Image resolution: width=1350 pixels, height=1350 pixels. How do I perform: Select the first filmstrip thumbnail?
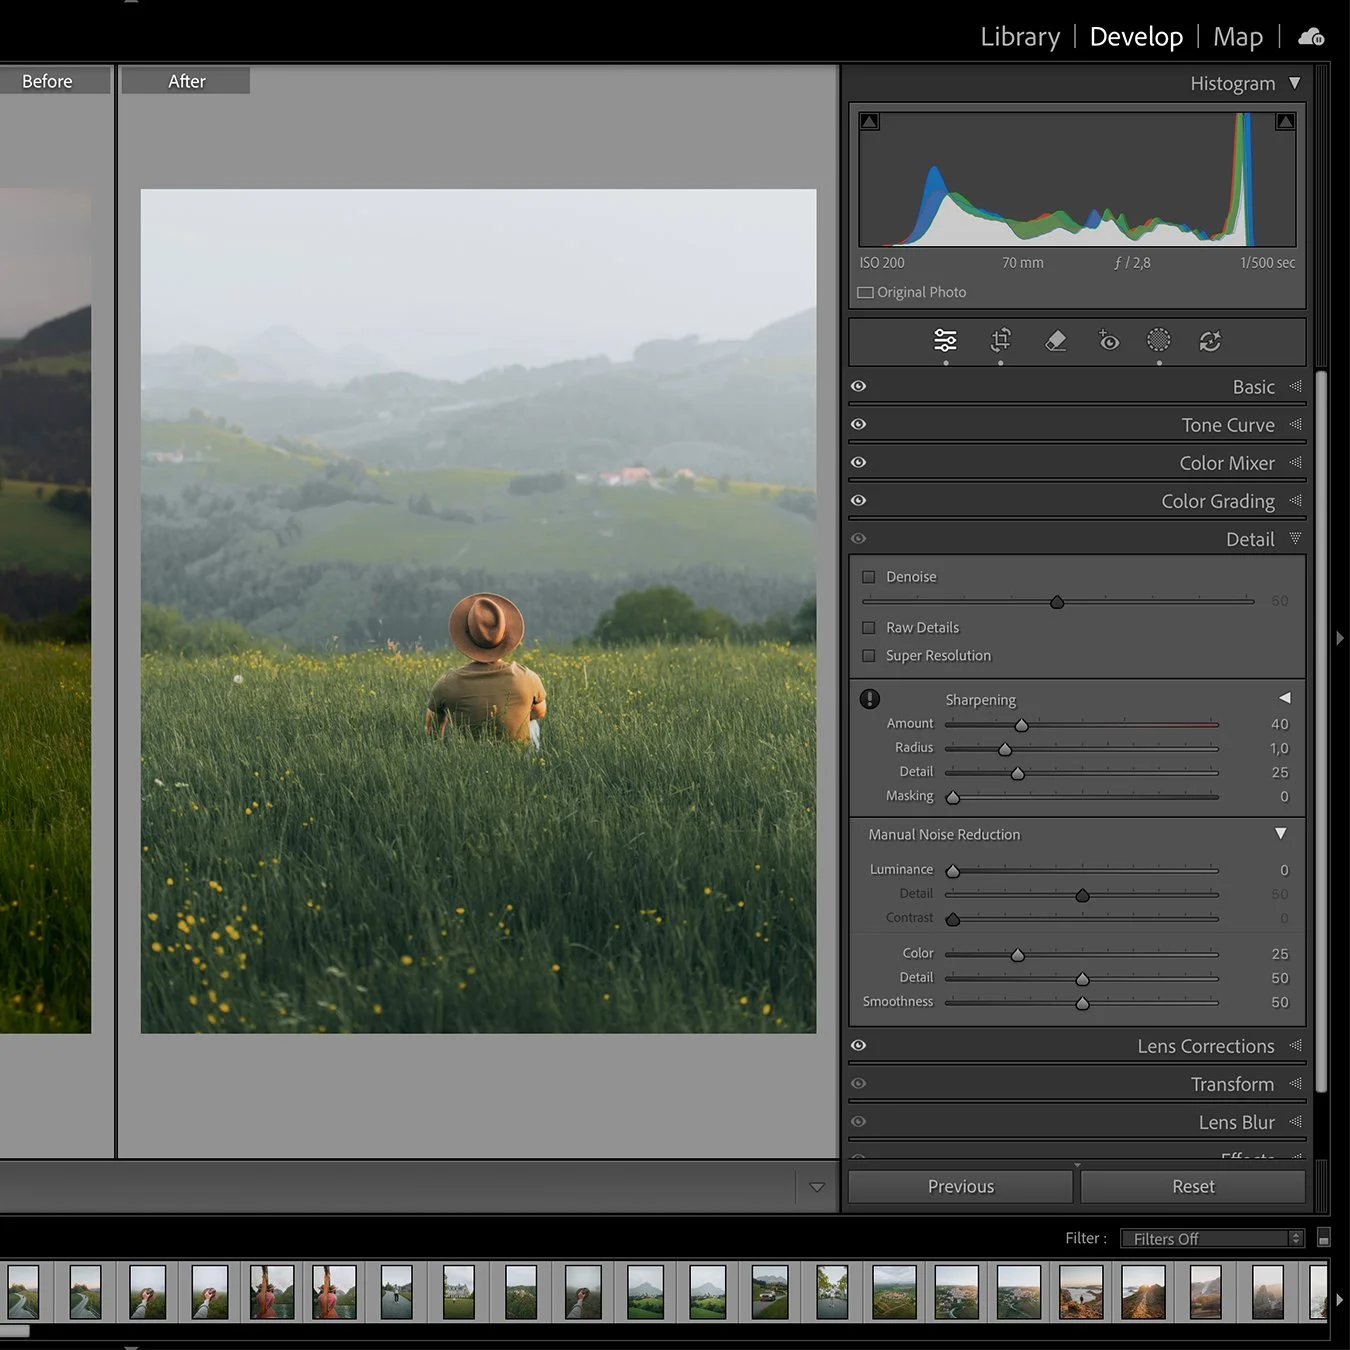[x=23, y=1292]
